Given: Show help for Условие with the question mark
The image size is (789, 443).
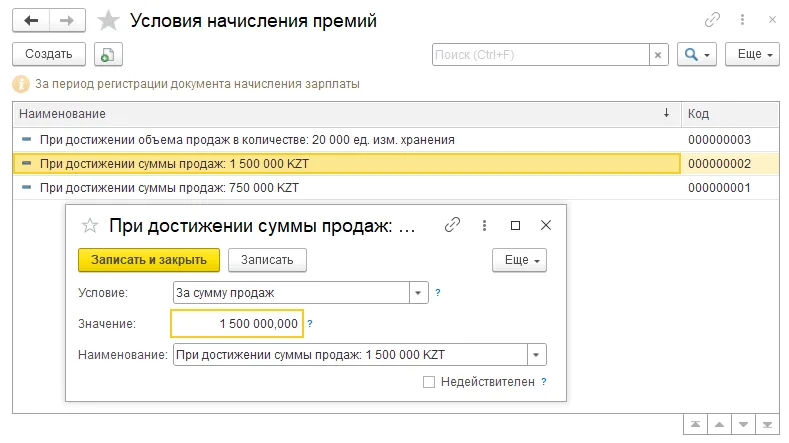Looking at the screenshot, I should [x=438, y=292].
